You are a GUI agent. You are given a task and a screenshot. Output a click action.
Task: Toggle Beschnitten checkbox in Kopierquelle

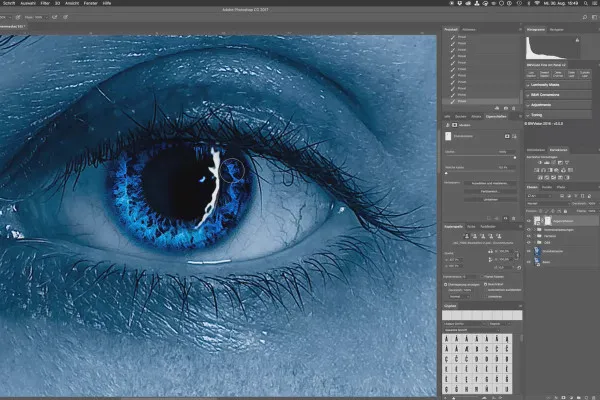485,284
